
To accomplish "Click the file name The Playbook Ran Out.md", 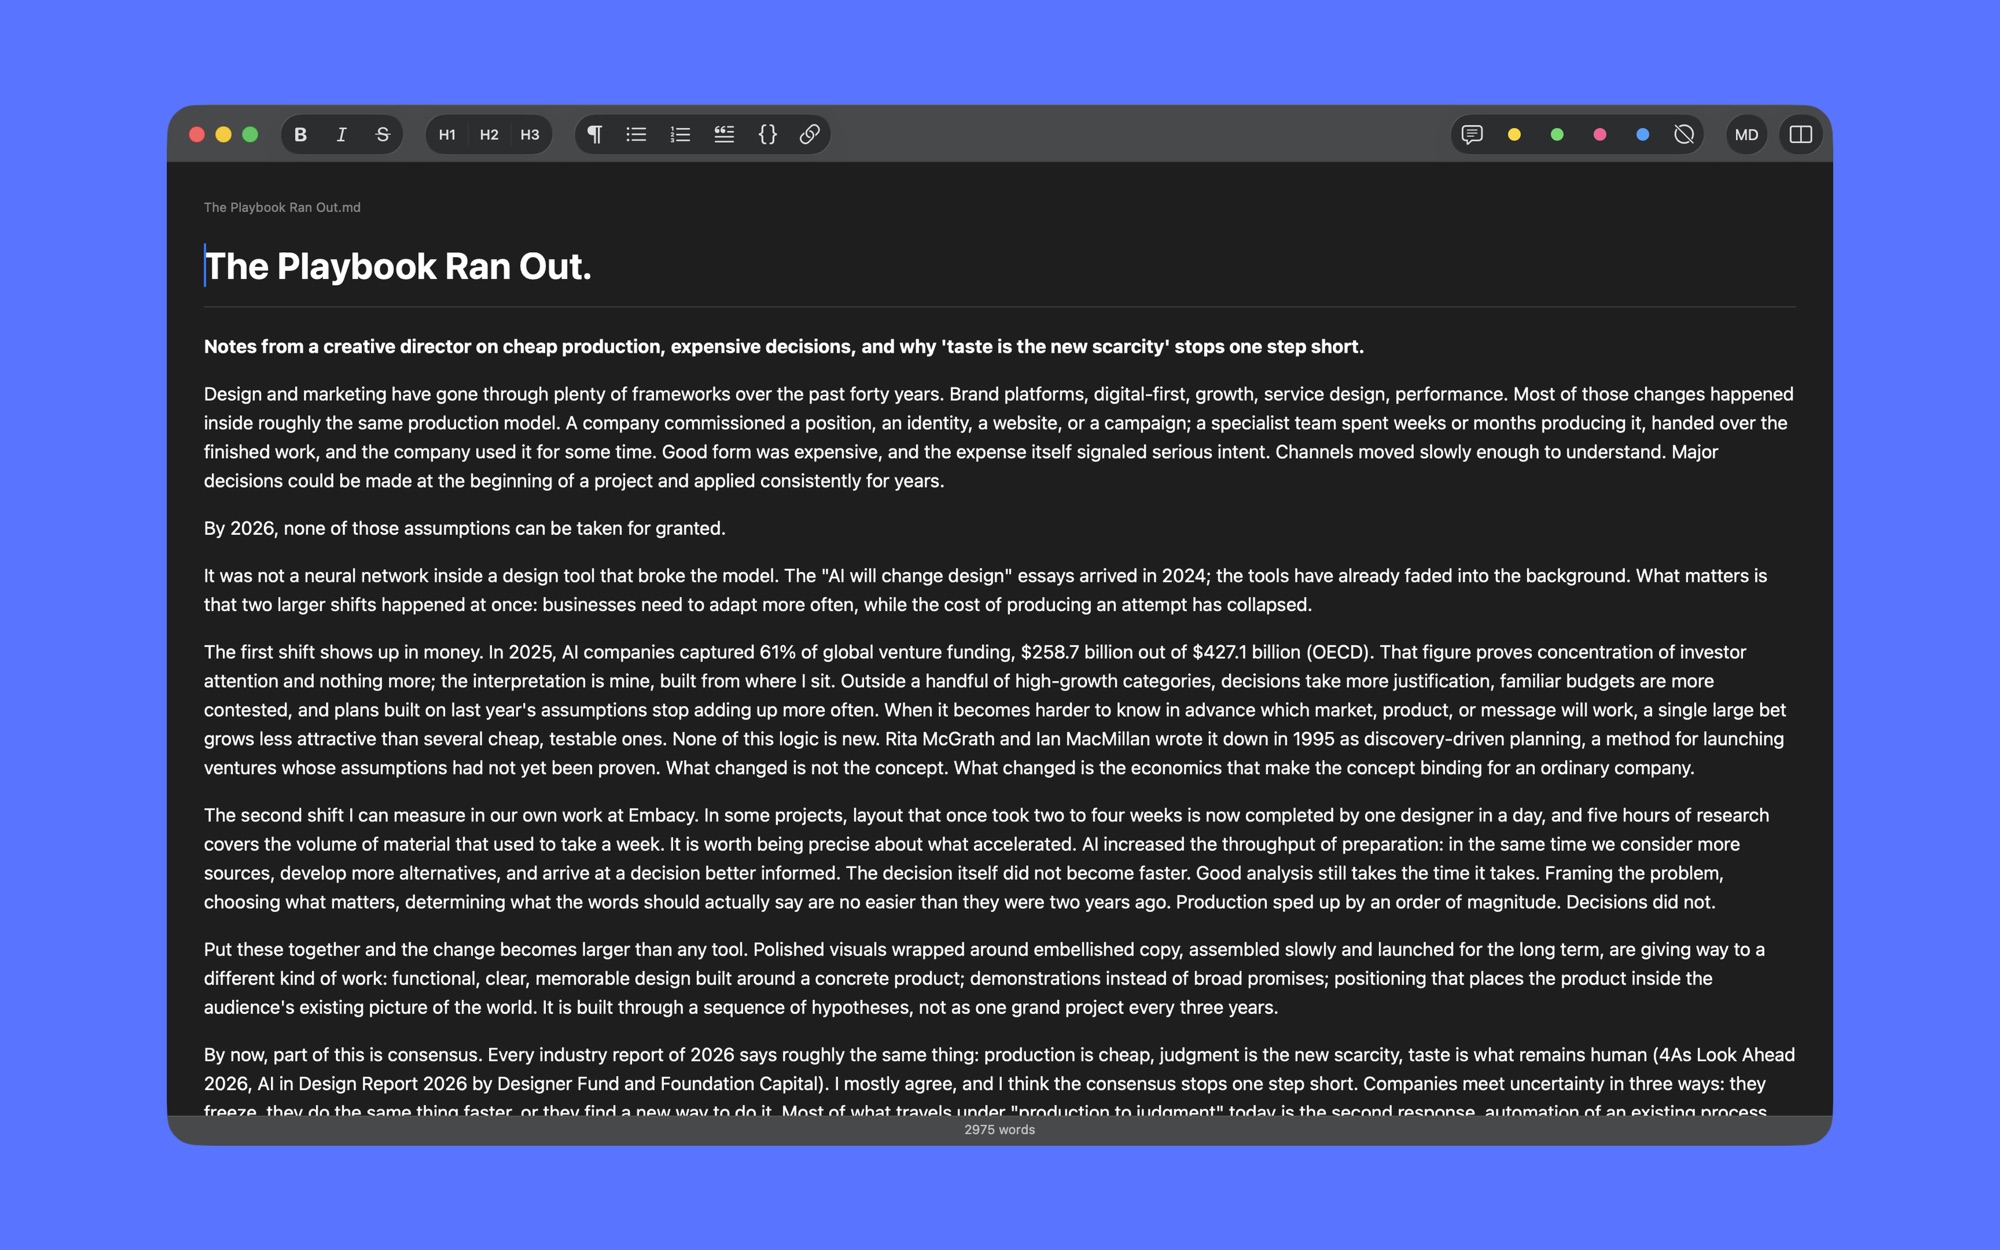I will tap(282, 207).
